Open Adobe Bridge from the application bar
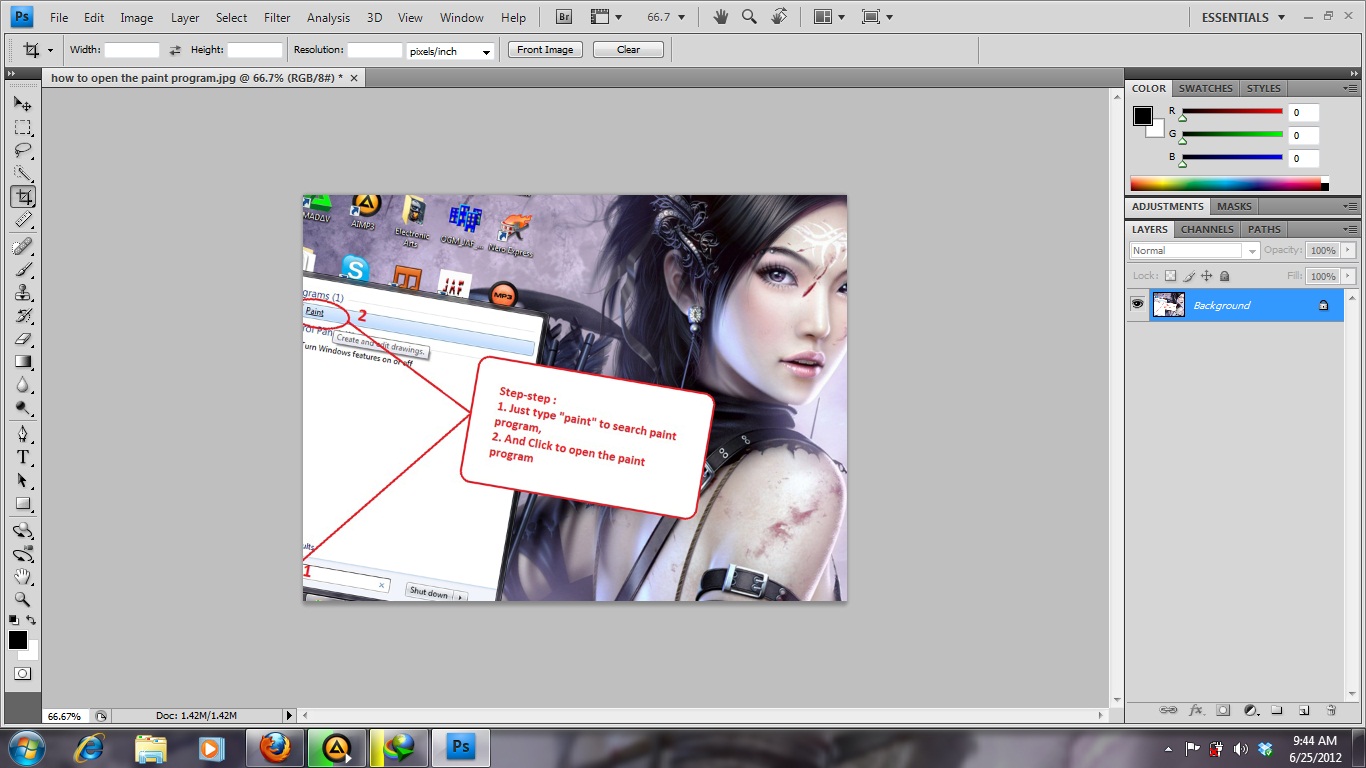This screenshot has width=1366, height=768. (562, 16)
